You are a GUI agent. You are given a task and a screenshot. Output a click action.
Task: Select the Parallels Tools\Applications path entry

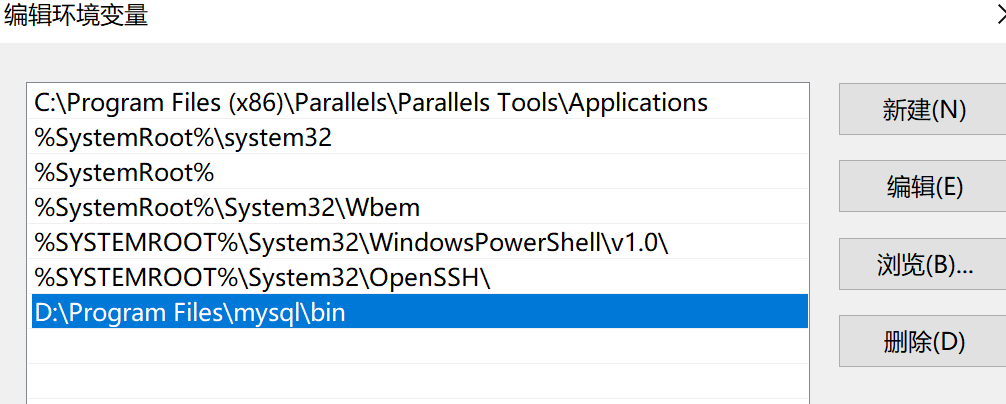click(x=418, y=101)
